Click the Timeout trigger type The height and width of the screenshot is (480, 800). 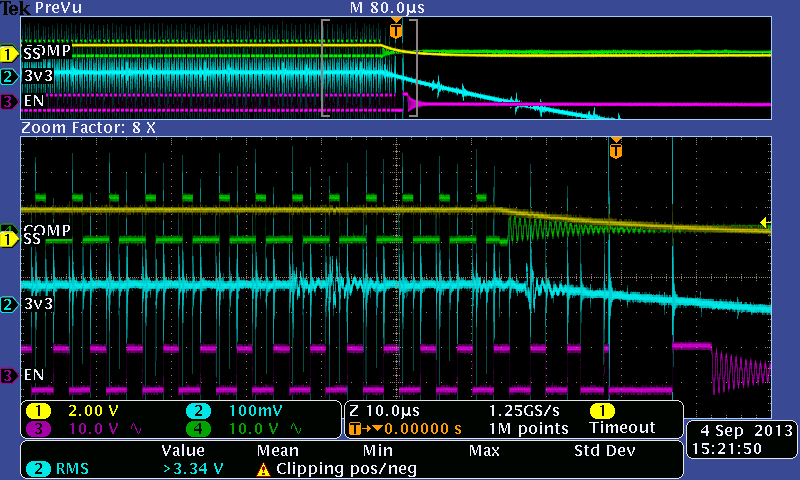click(x=622, y=427)
